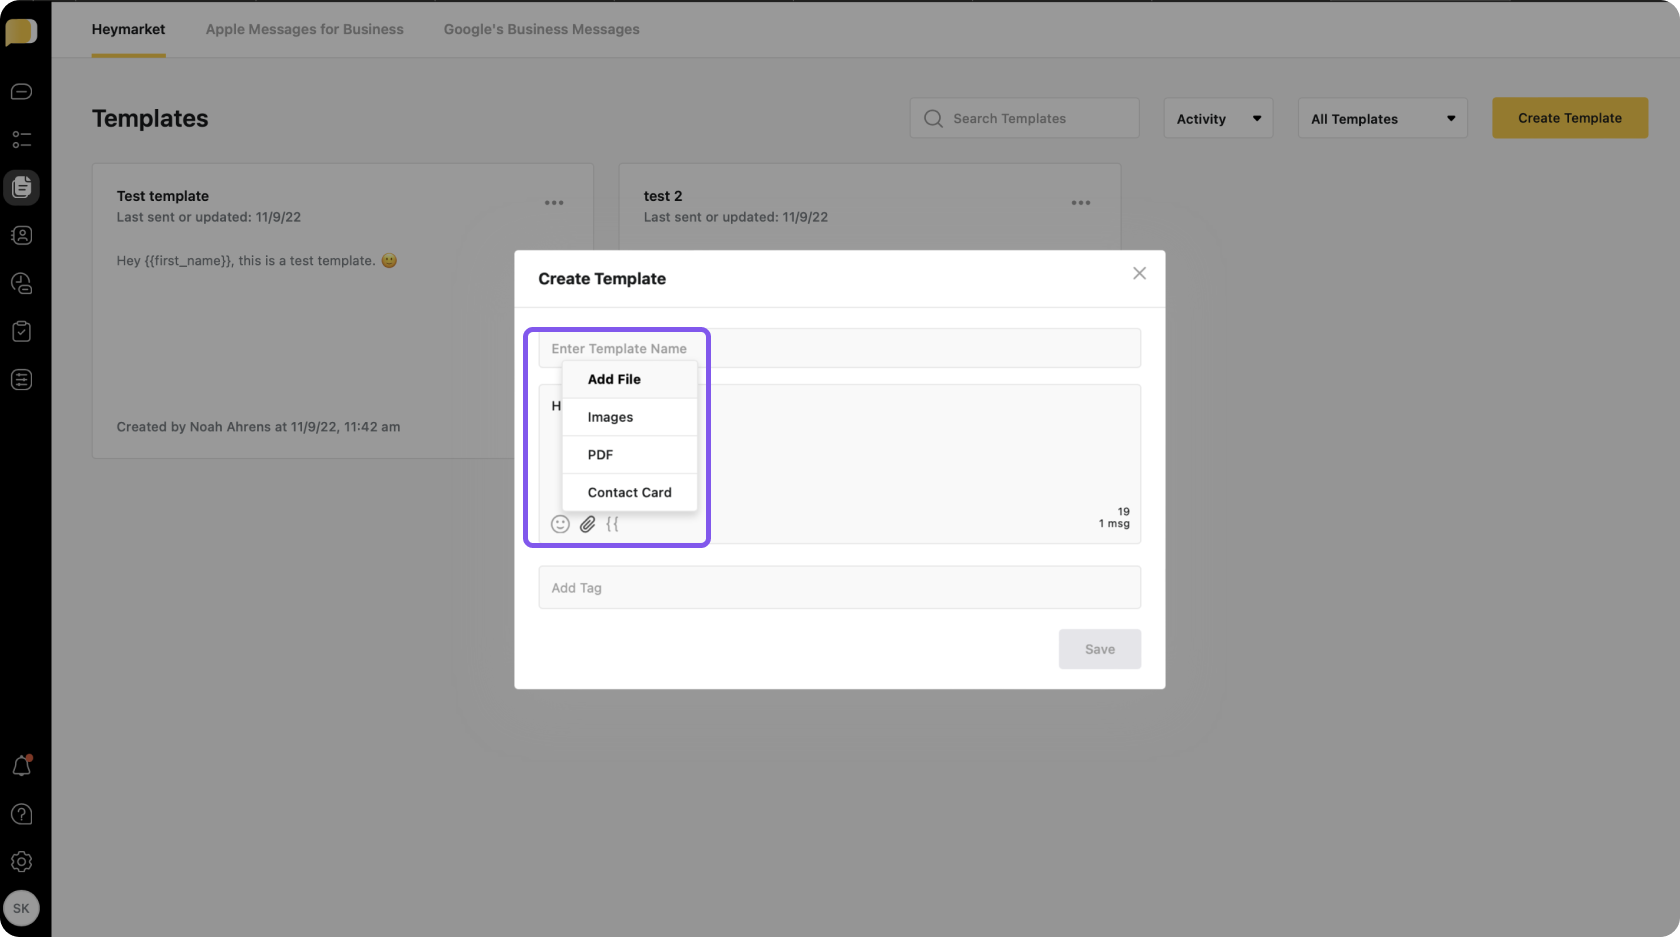Open contacts icon in left sidebar
This screenshot has height=937, width=1680.
(x=21, y=235)
